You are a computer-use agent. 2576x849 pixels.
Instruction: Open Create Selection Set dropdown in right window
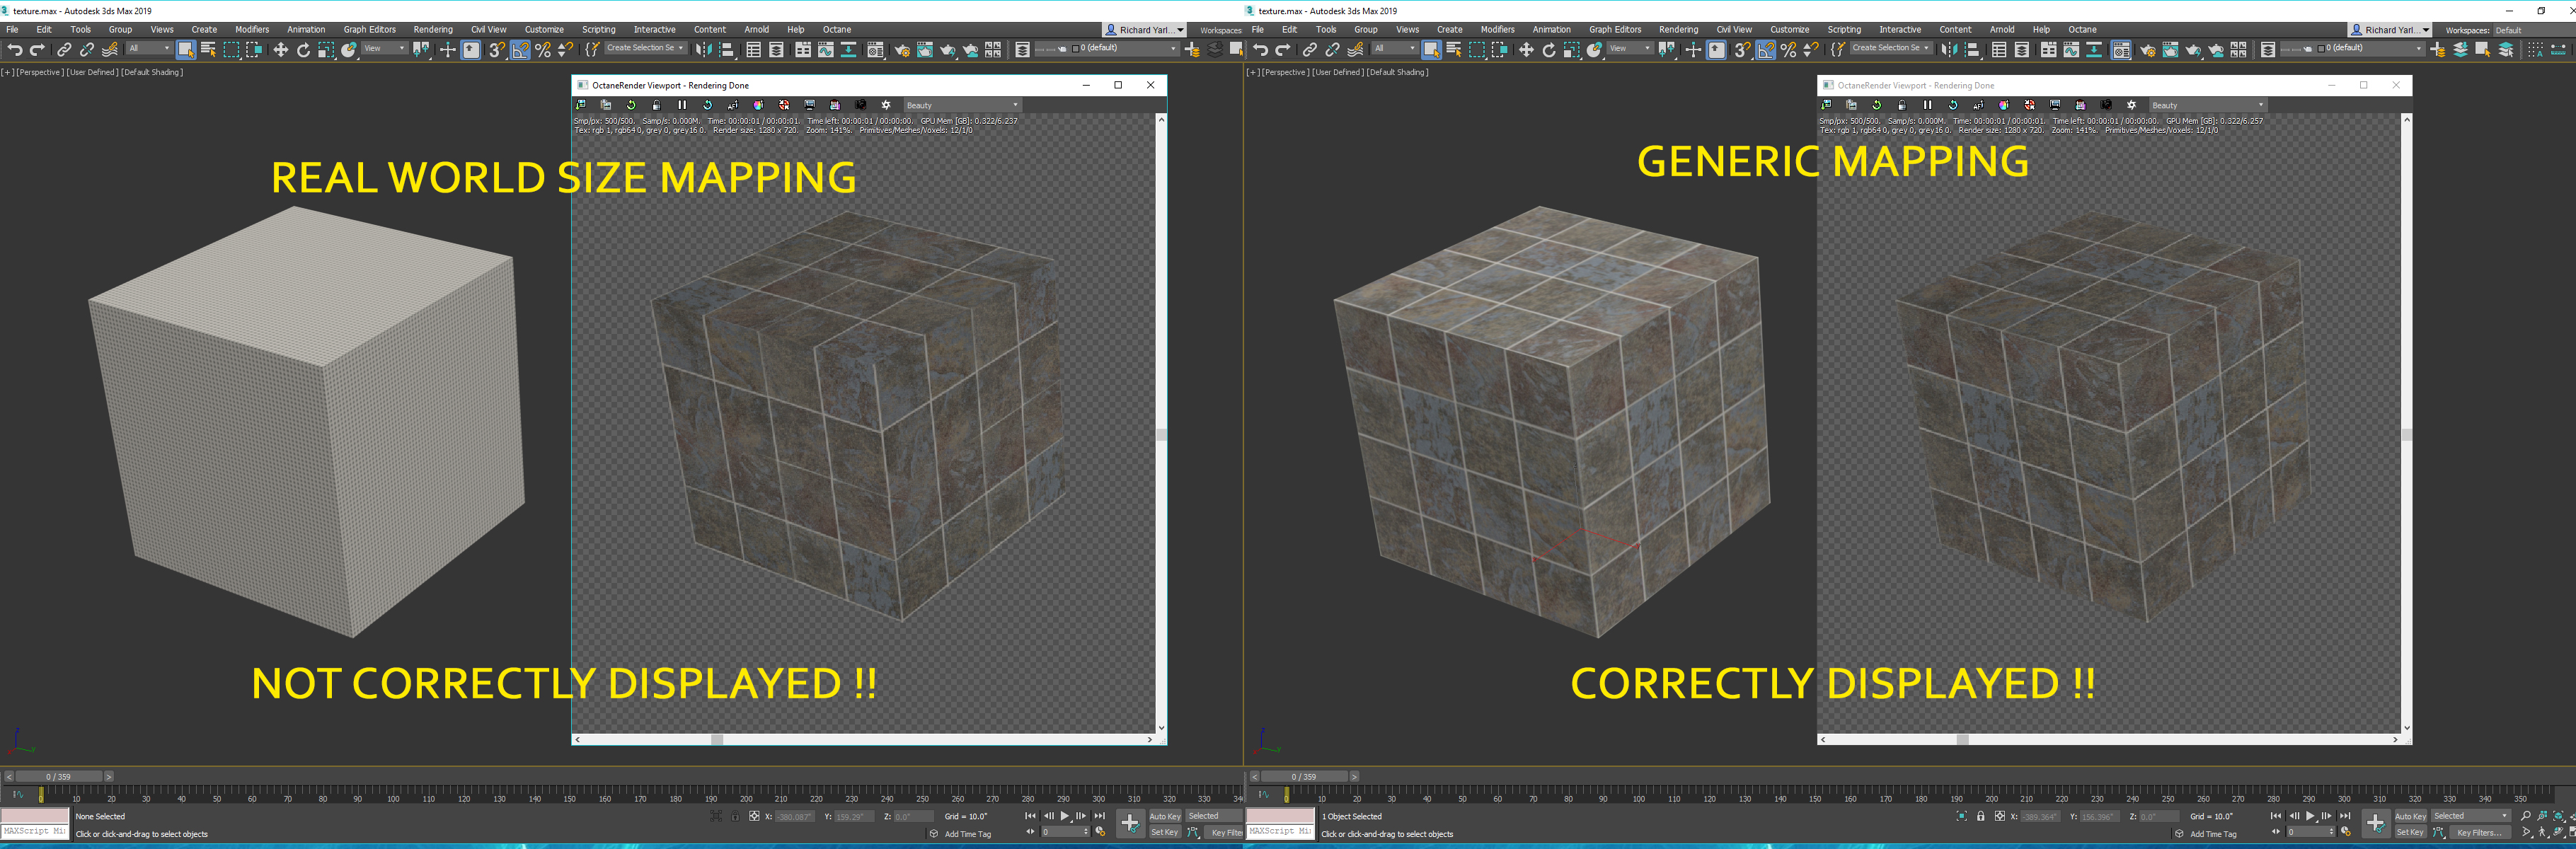point(1890,48)
